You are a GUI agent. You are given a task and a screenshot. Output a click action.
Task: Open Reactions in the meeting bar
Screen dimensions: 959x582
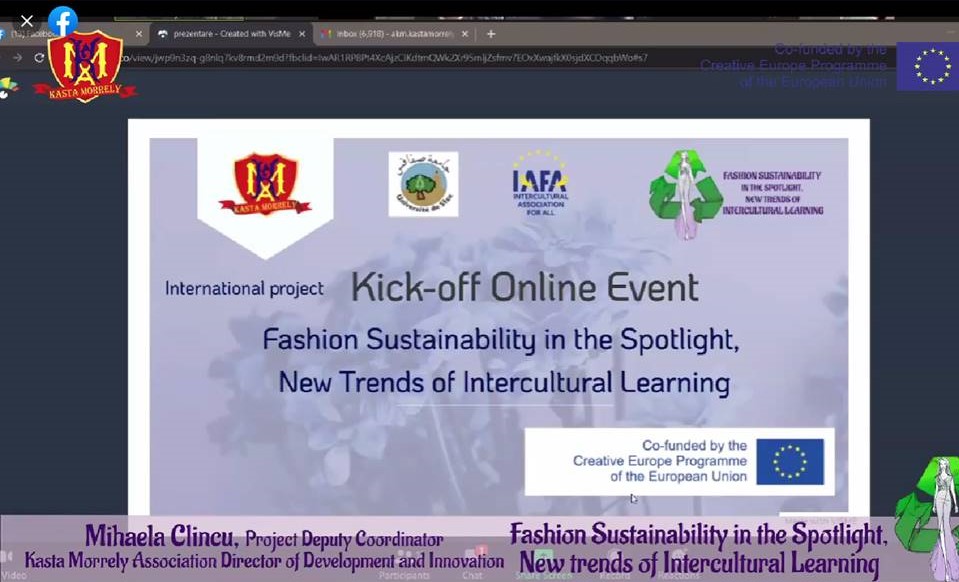coord(679,566)
